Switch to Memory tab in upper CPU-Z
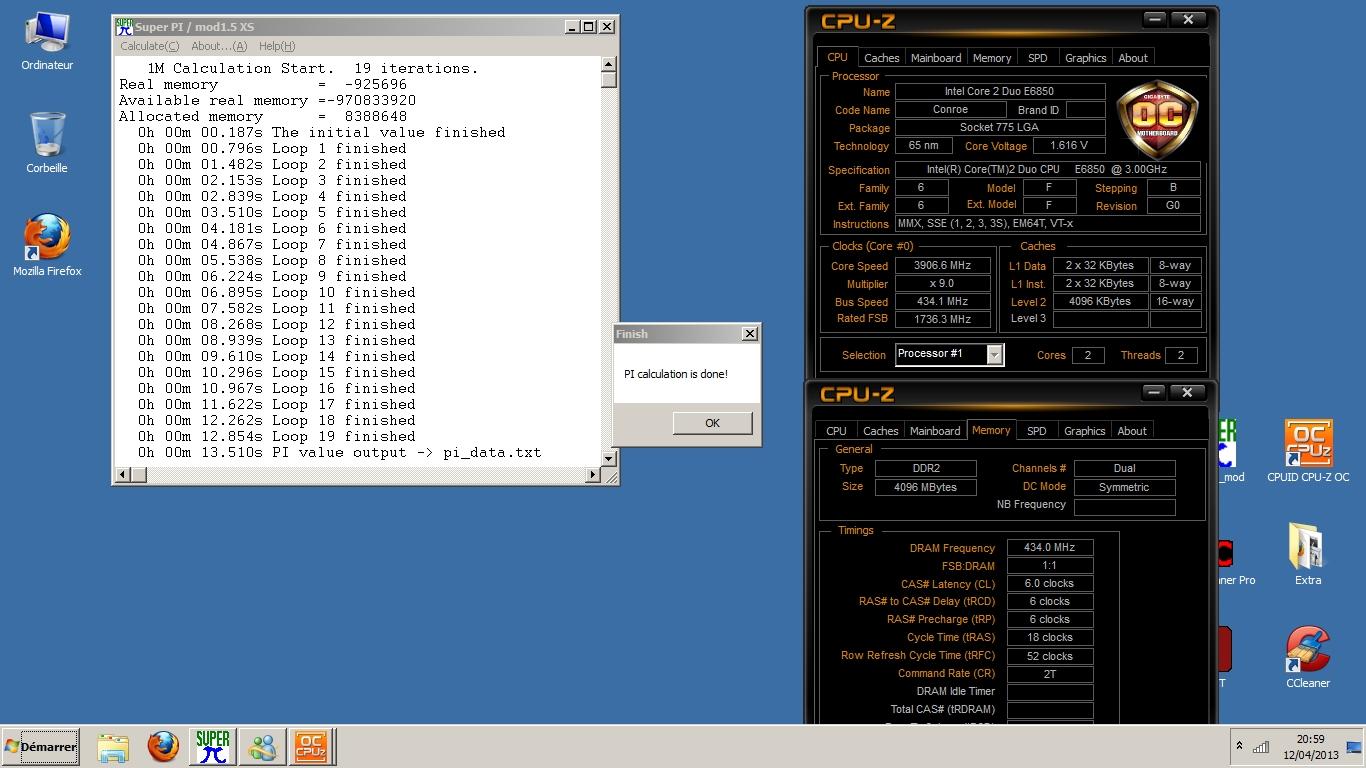The width and height of the screenshot is (1366, 768). pos(992,58)
